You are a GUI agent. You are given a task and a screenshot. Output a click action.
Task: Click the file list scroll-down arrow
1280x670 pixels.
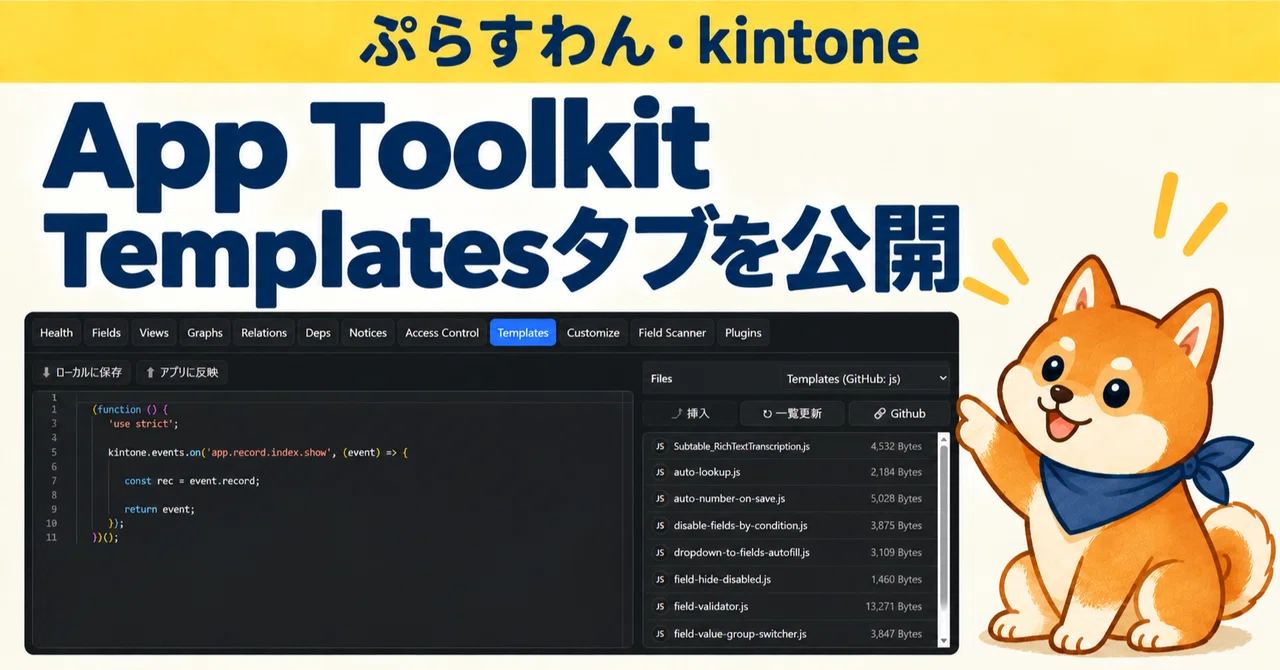click(944, 641)
